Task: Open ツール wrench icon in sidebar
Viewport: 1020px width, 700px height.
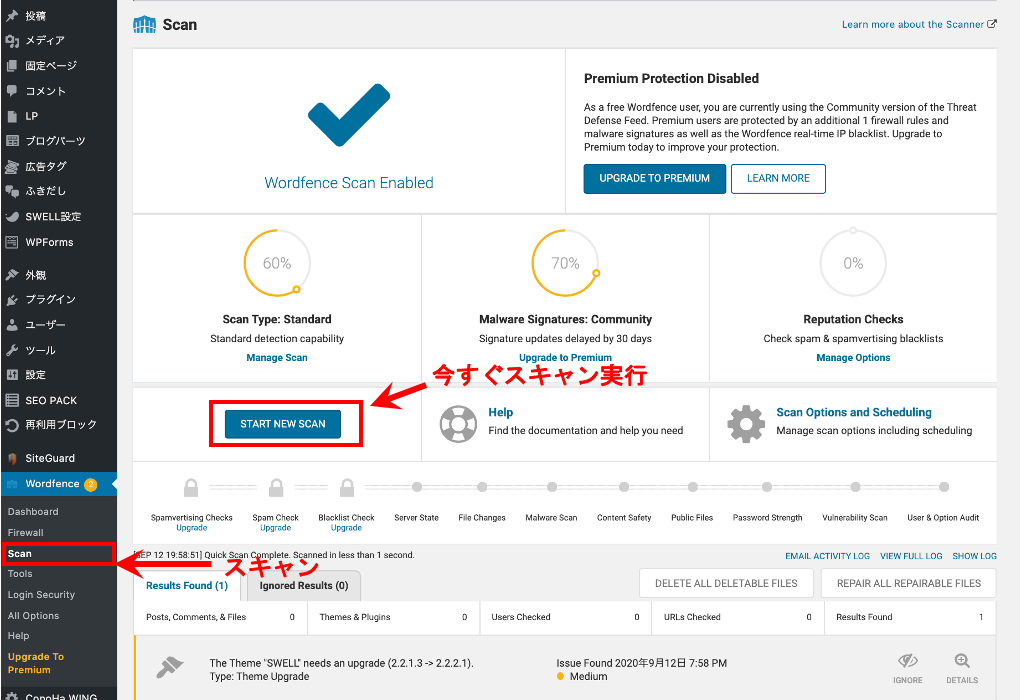Action: pos(12,350)
